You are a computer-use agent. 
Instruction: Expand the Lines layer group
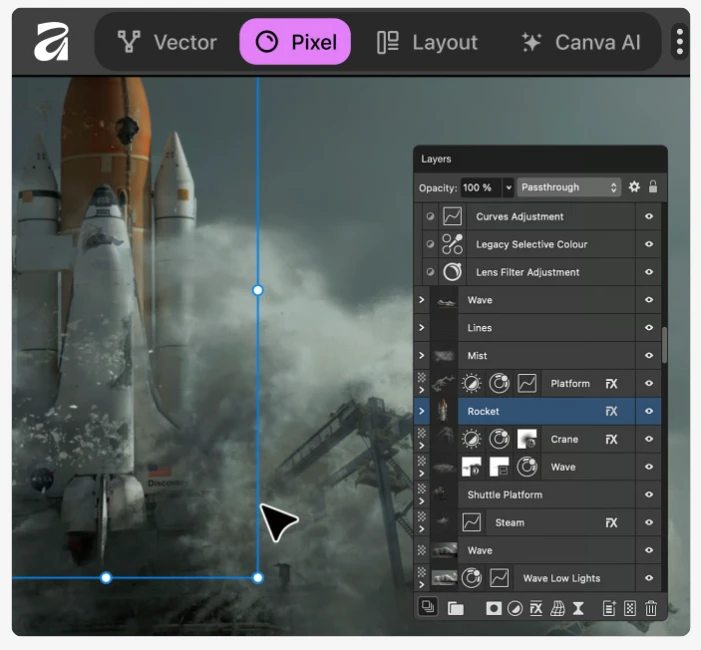click(x=422, y=327)
